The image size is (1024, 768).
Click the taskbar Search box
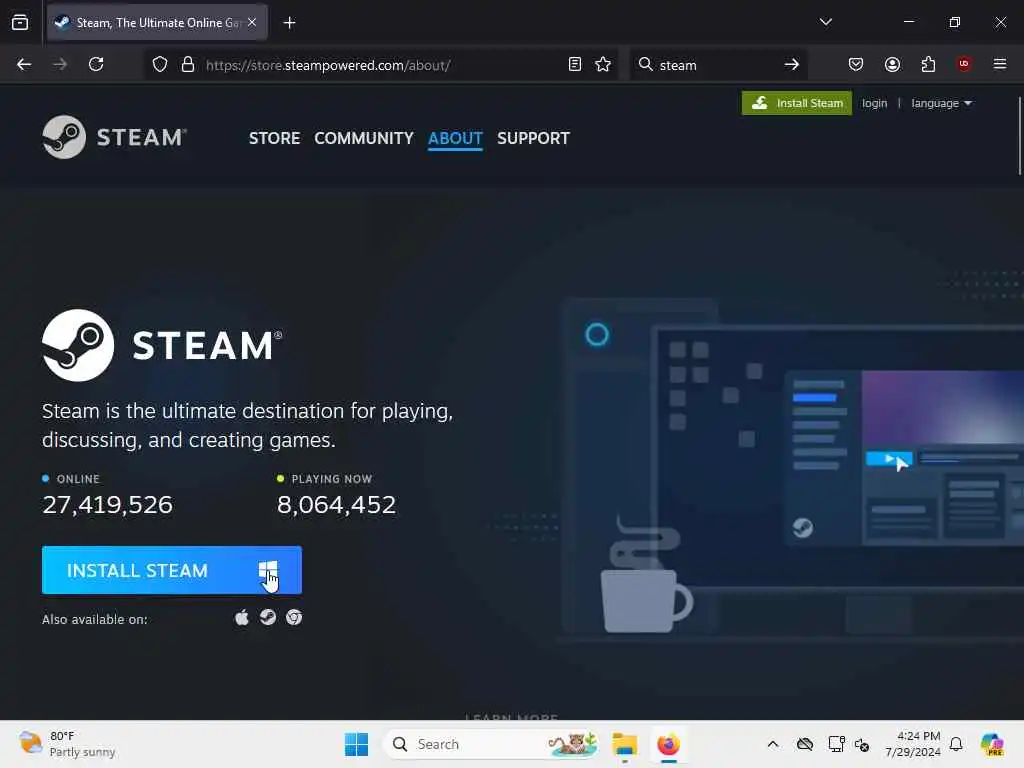pos(491,744)
